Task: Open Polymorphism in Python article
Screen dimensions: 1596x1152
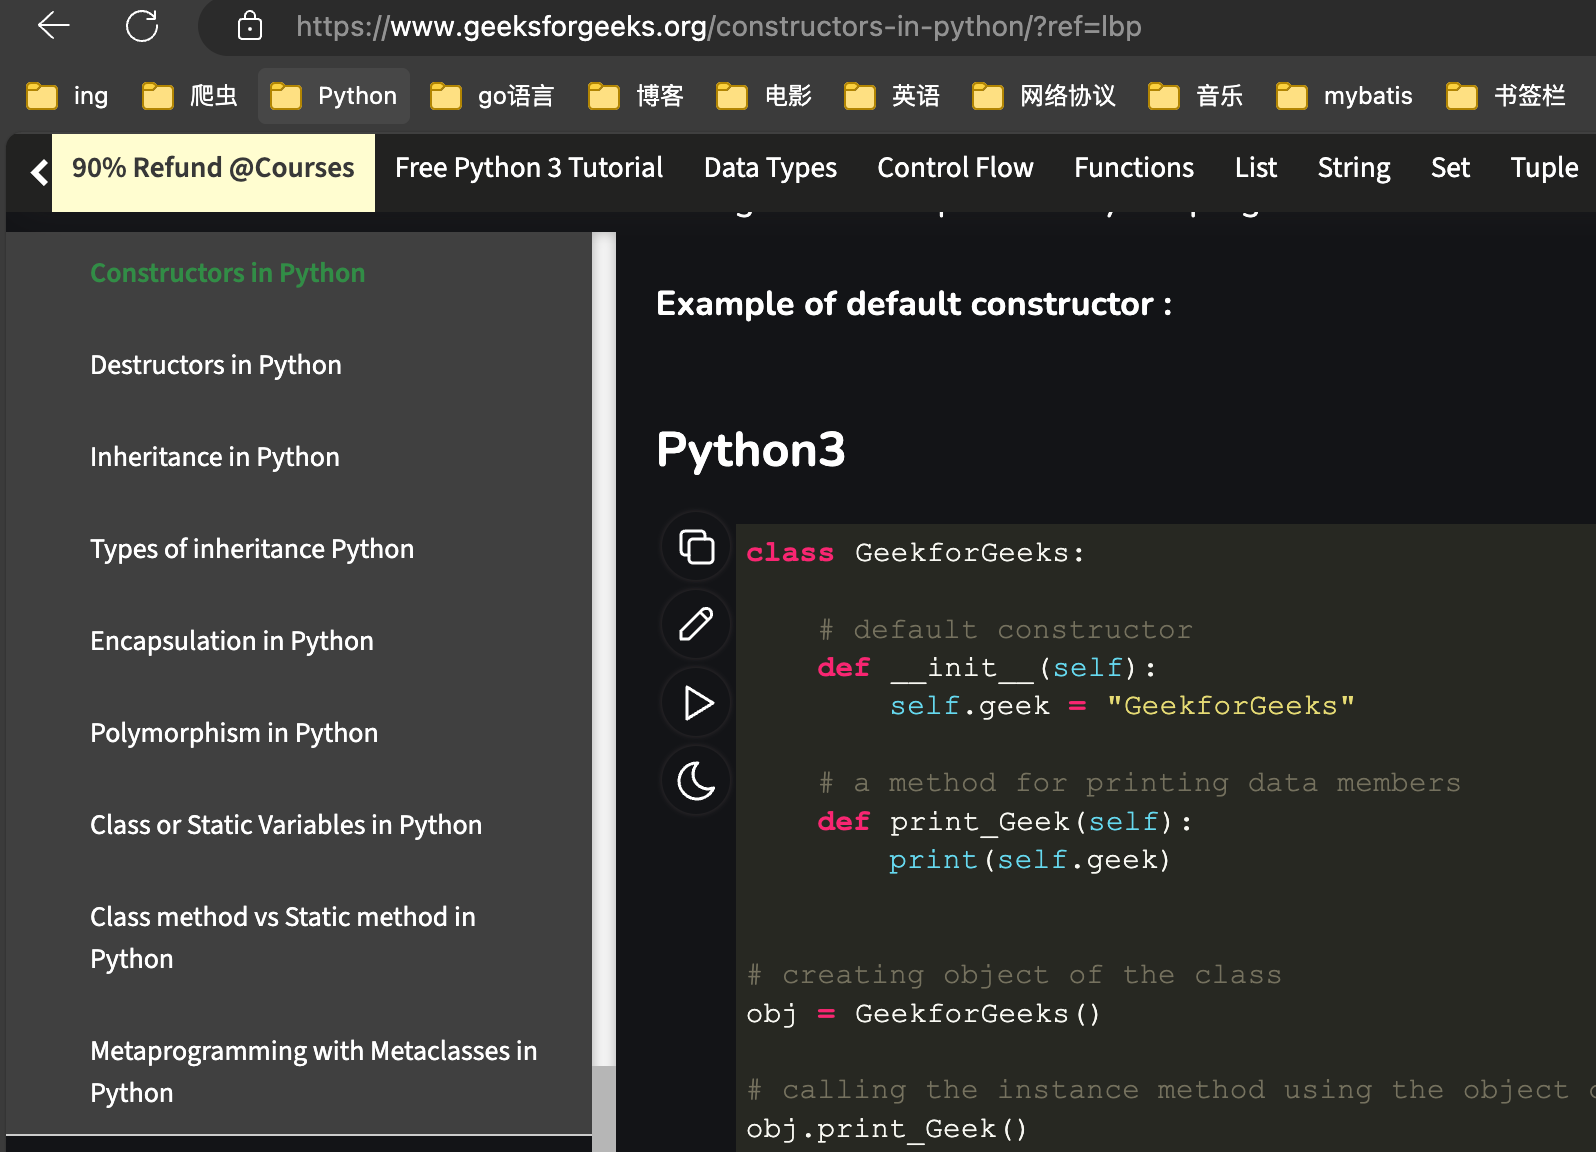Action: pyautogui.click(x=234, y=733)
